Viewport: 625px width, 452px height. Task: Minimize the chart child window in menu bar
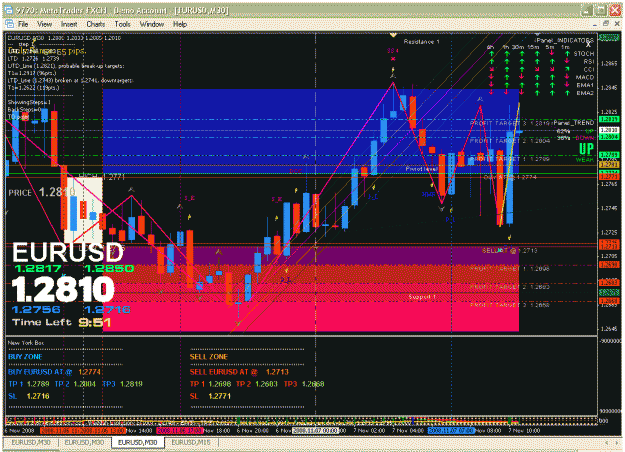pos(595,24)
